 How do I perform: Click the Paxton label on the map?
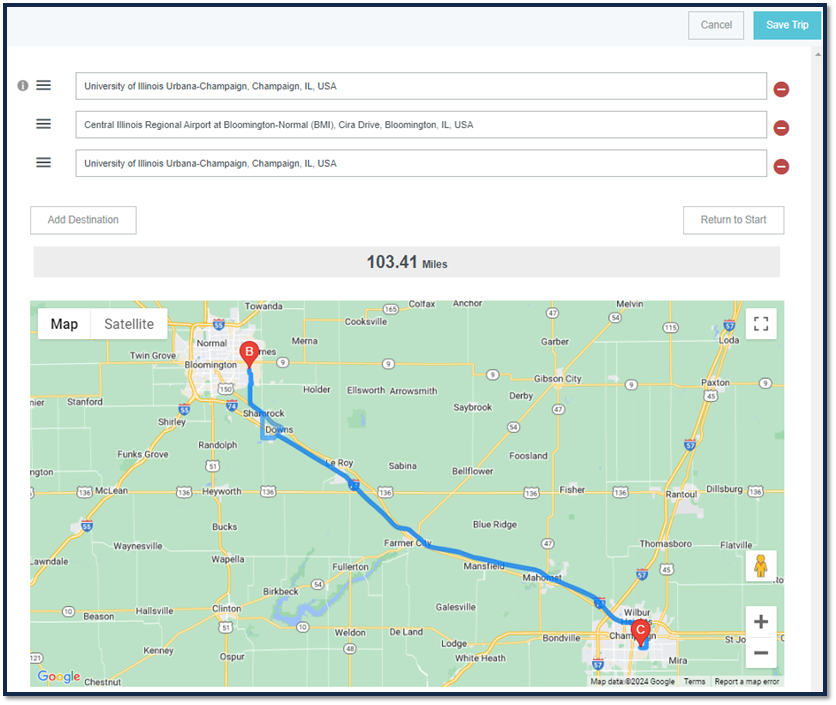pyautogui.click(x=716, y=382)
